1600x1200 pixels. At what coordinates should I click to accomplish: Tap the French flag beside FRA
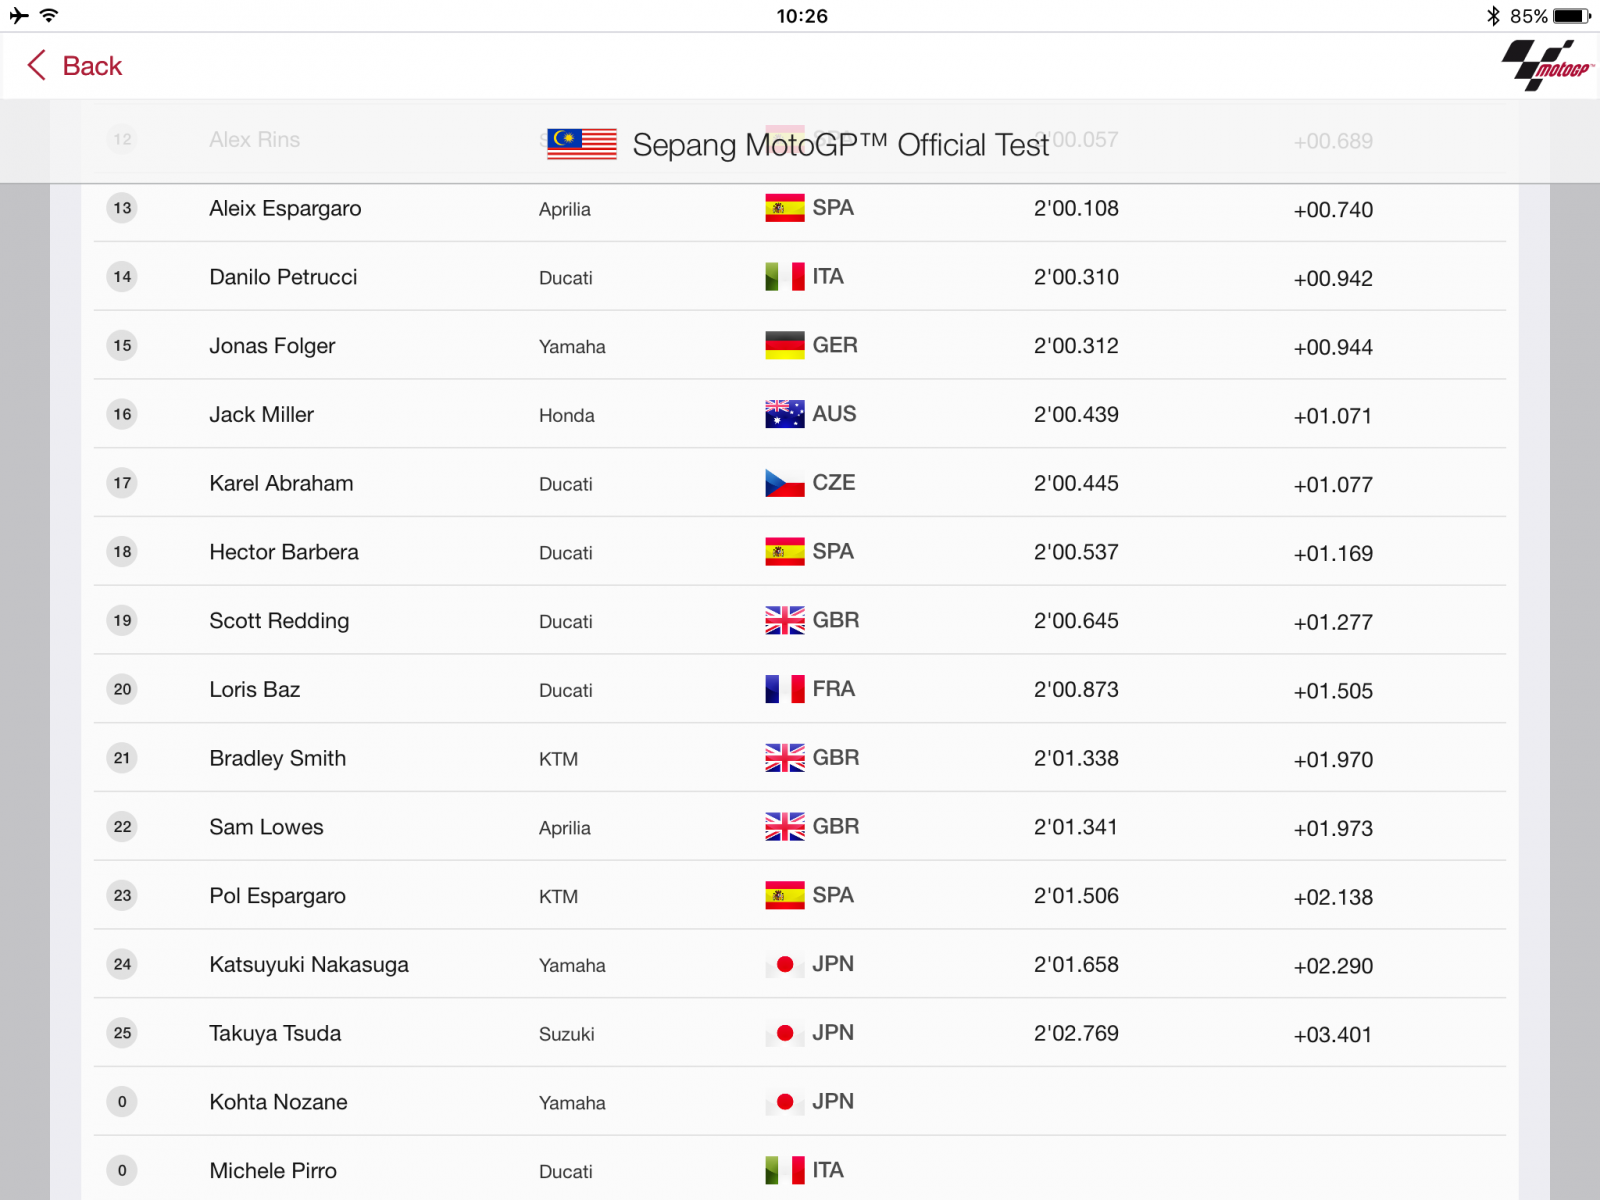(x=785, y=689)
